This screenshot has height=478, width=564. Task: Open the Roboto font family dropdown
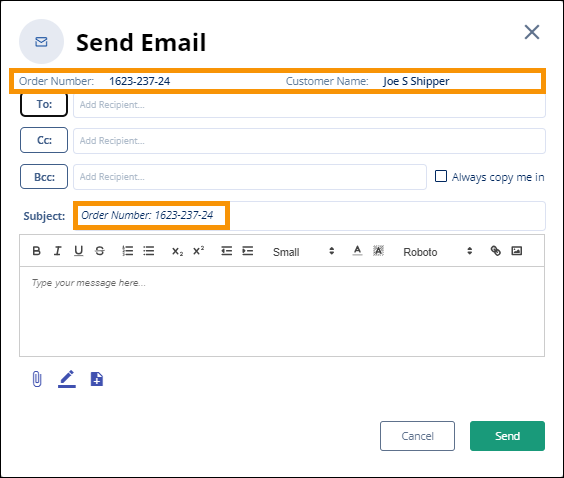[x=437, y=252]
